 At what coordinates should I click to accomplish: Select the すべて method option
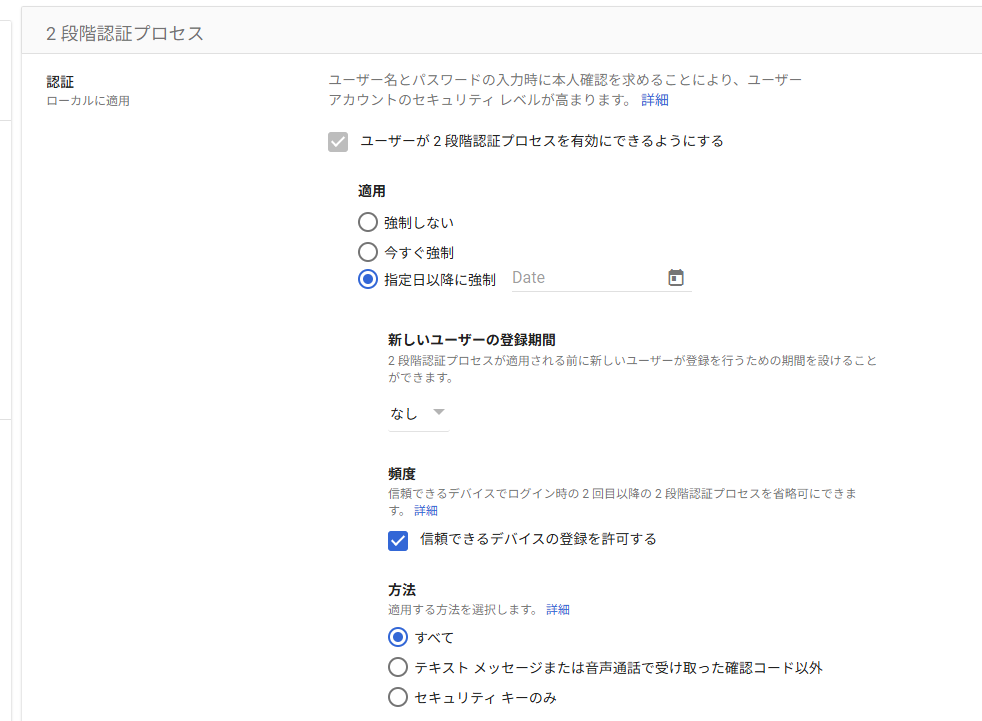(398, 637)
